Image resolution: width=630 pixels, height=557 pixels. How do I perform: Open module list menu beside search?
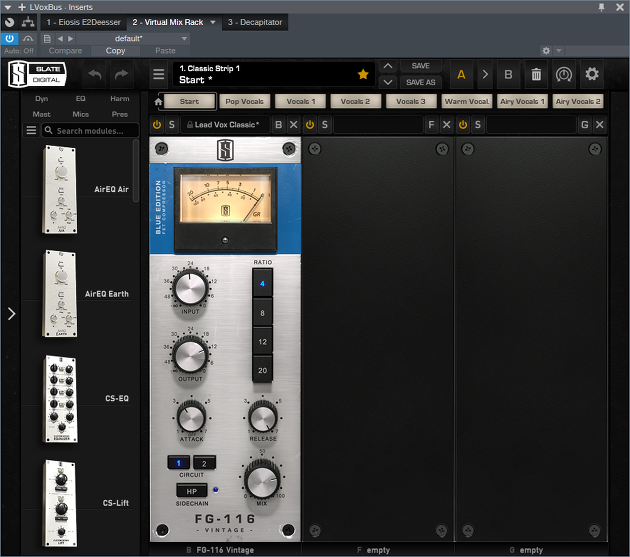[31, 130]
